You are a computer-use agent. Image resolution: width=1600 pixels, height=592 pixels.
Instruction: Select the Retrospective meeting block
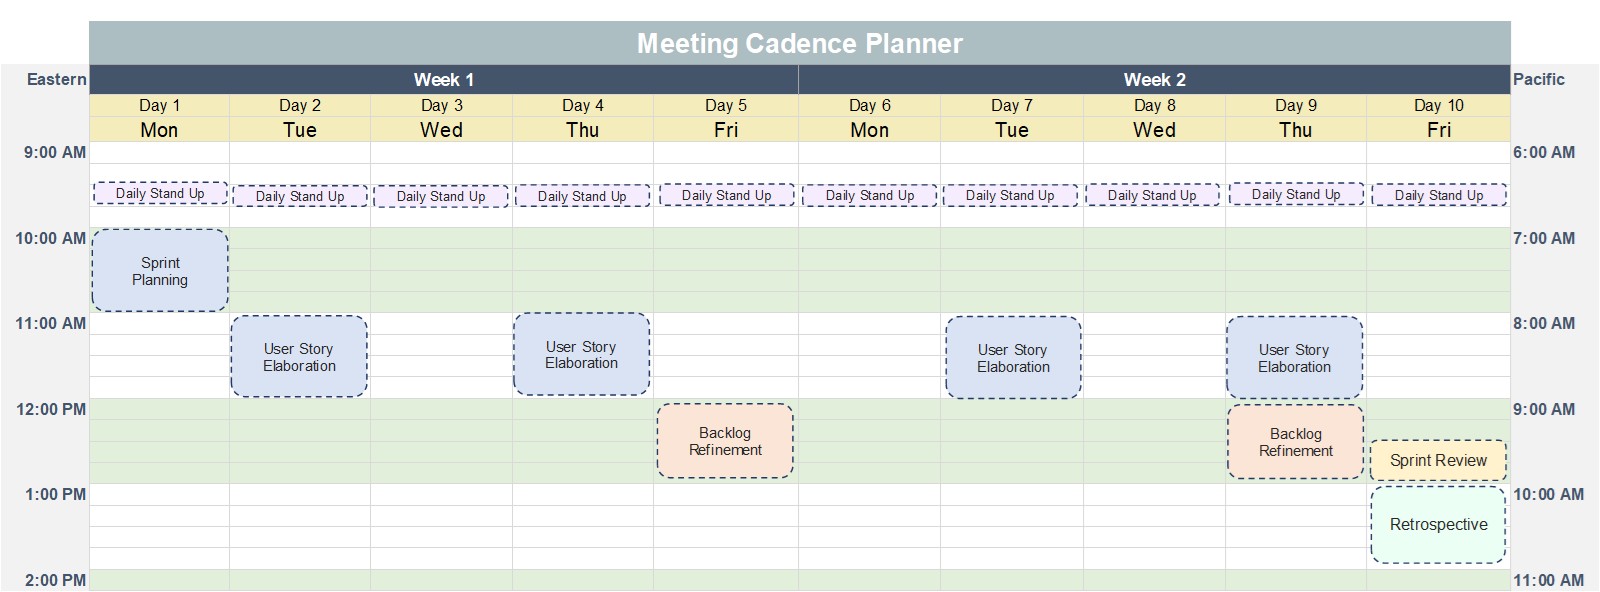1438,525
